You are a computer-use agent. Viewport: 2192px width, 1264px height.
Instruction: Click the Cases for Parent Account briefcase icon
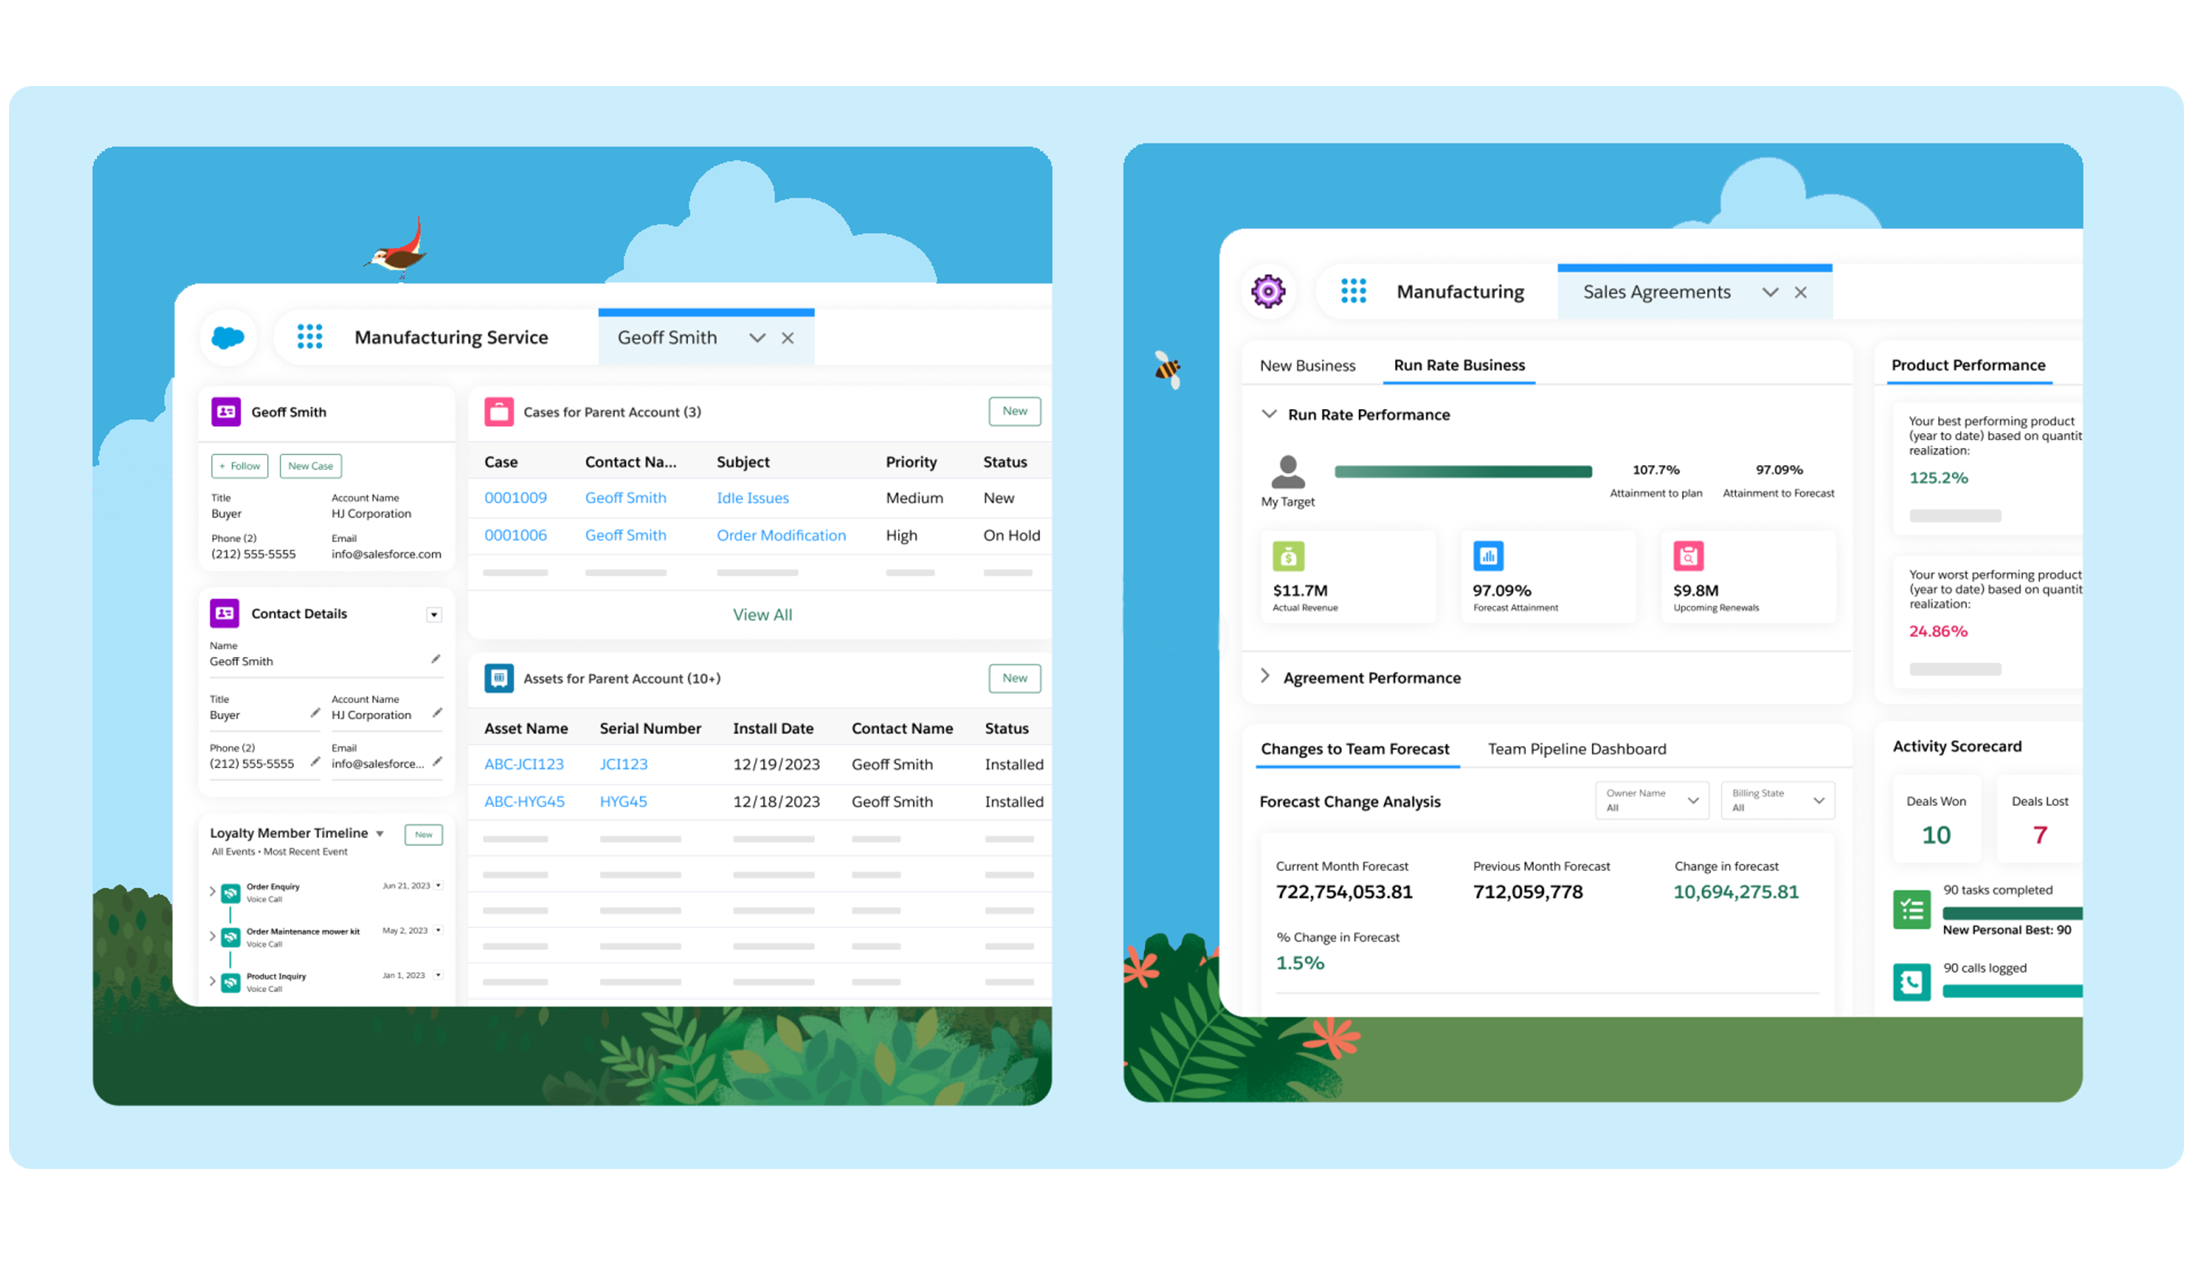498,412
